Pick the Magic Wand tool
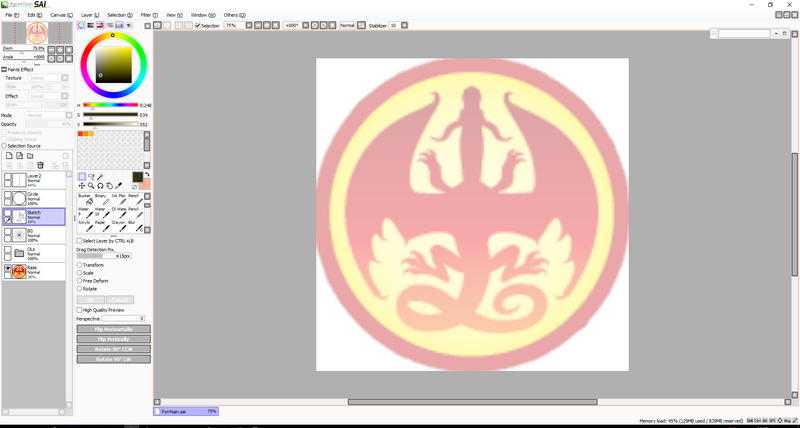 click(100, 177)
